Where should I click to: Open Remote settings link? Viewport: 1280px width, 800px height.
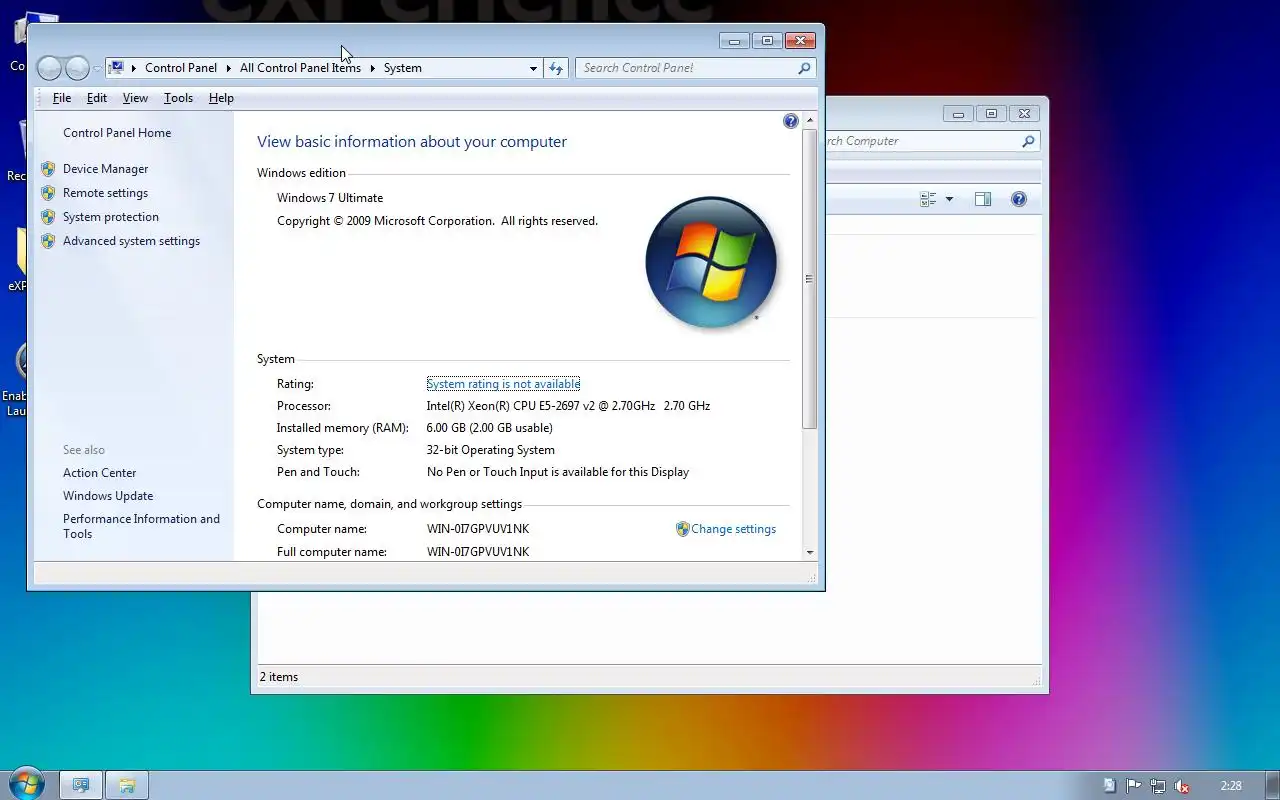point(105,193)
